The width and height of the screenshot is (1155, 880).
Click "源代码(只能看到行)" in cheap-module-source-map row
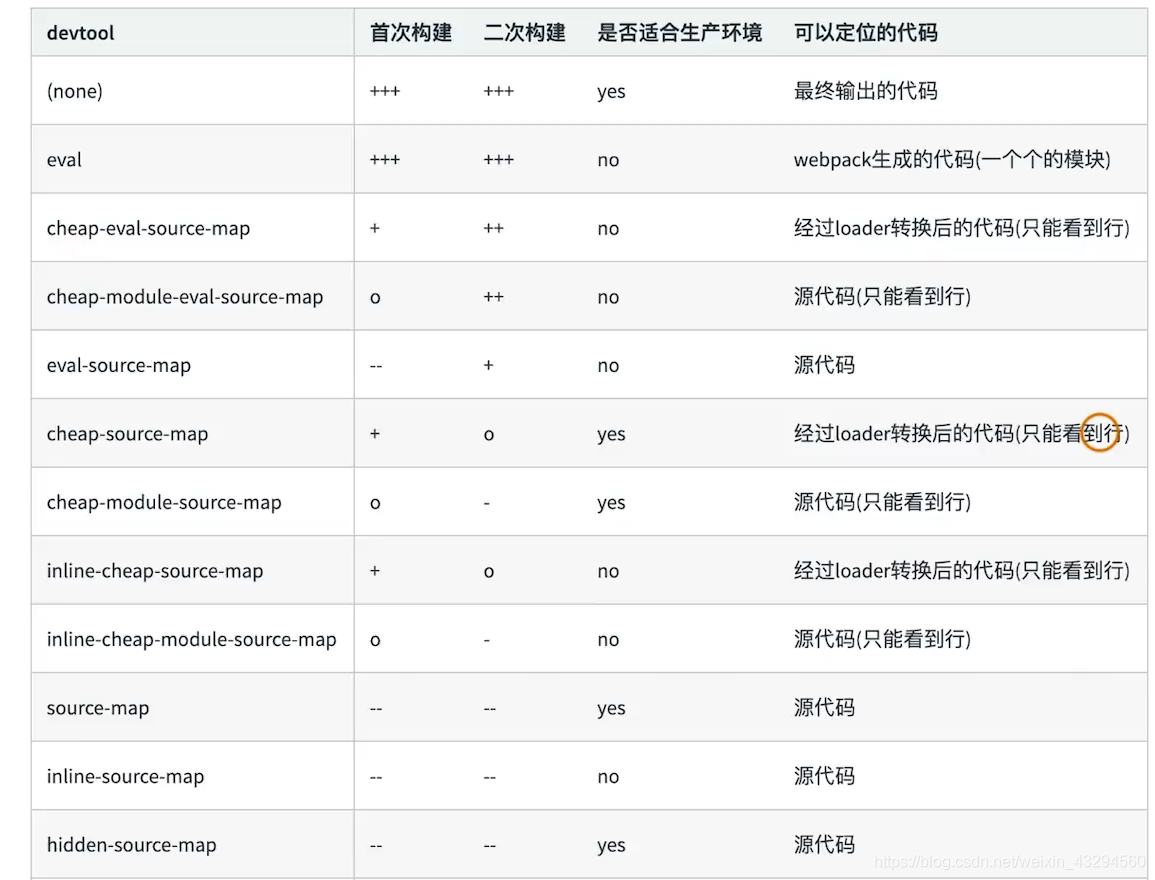882,502
